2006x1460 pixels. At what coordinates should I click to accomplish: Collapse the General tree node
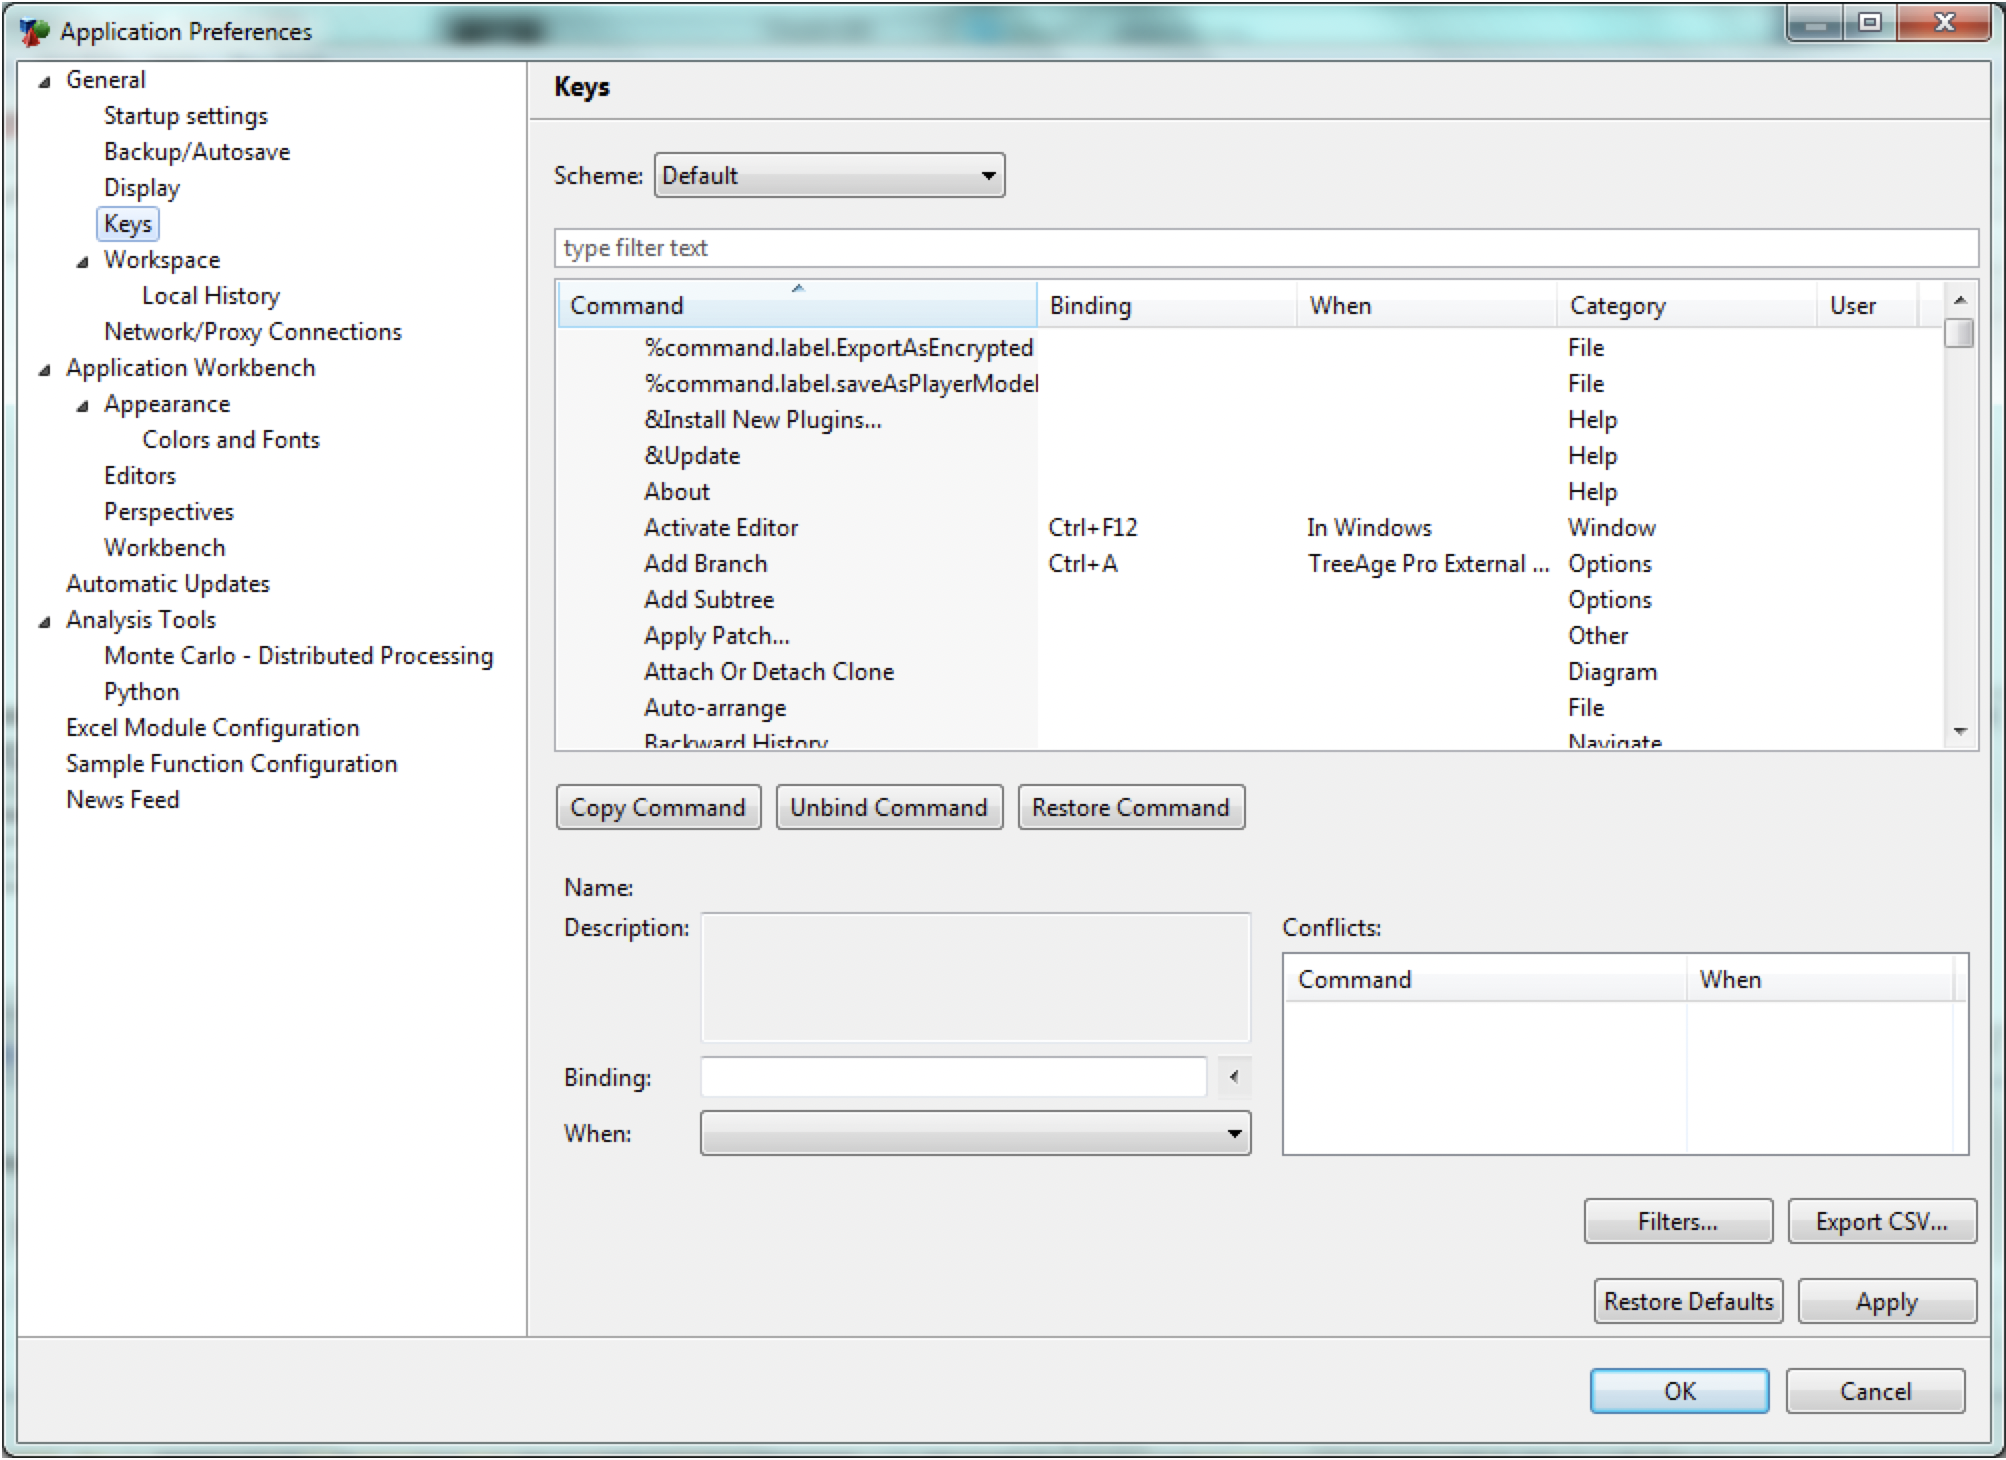coord(44,79)
